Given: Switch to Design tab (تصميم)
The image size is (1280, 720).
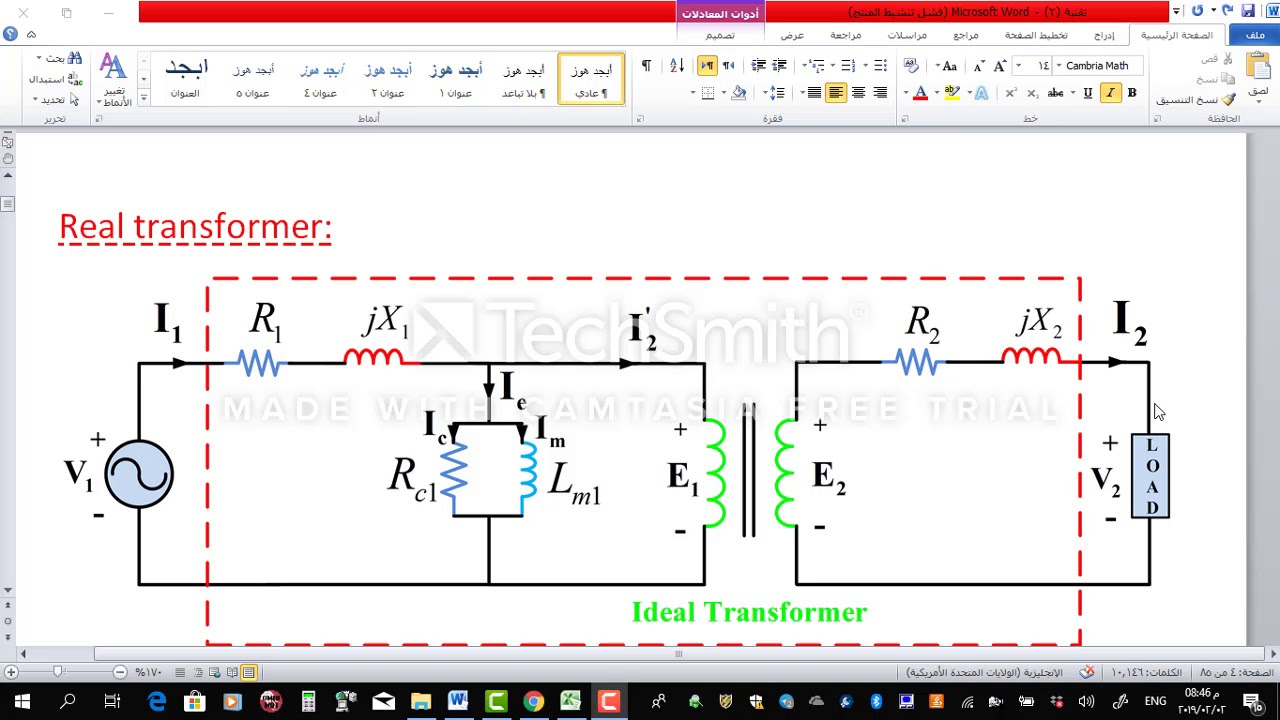Looking at the screenshot, I should [x=720, y=35].
